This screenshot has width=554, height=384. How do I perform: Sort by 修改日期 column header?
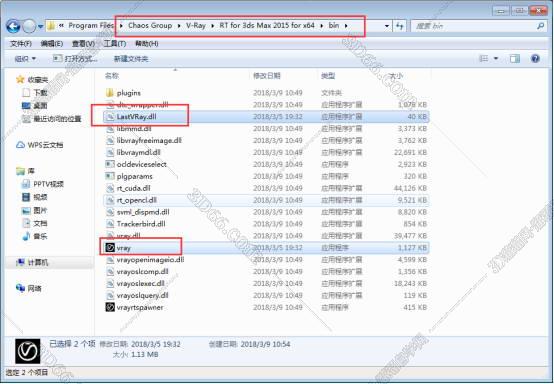(267, 76)
